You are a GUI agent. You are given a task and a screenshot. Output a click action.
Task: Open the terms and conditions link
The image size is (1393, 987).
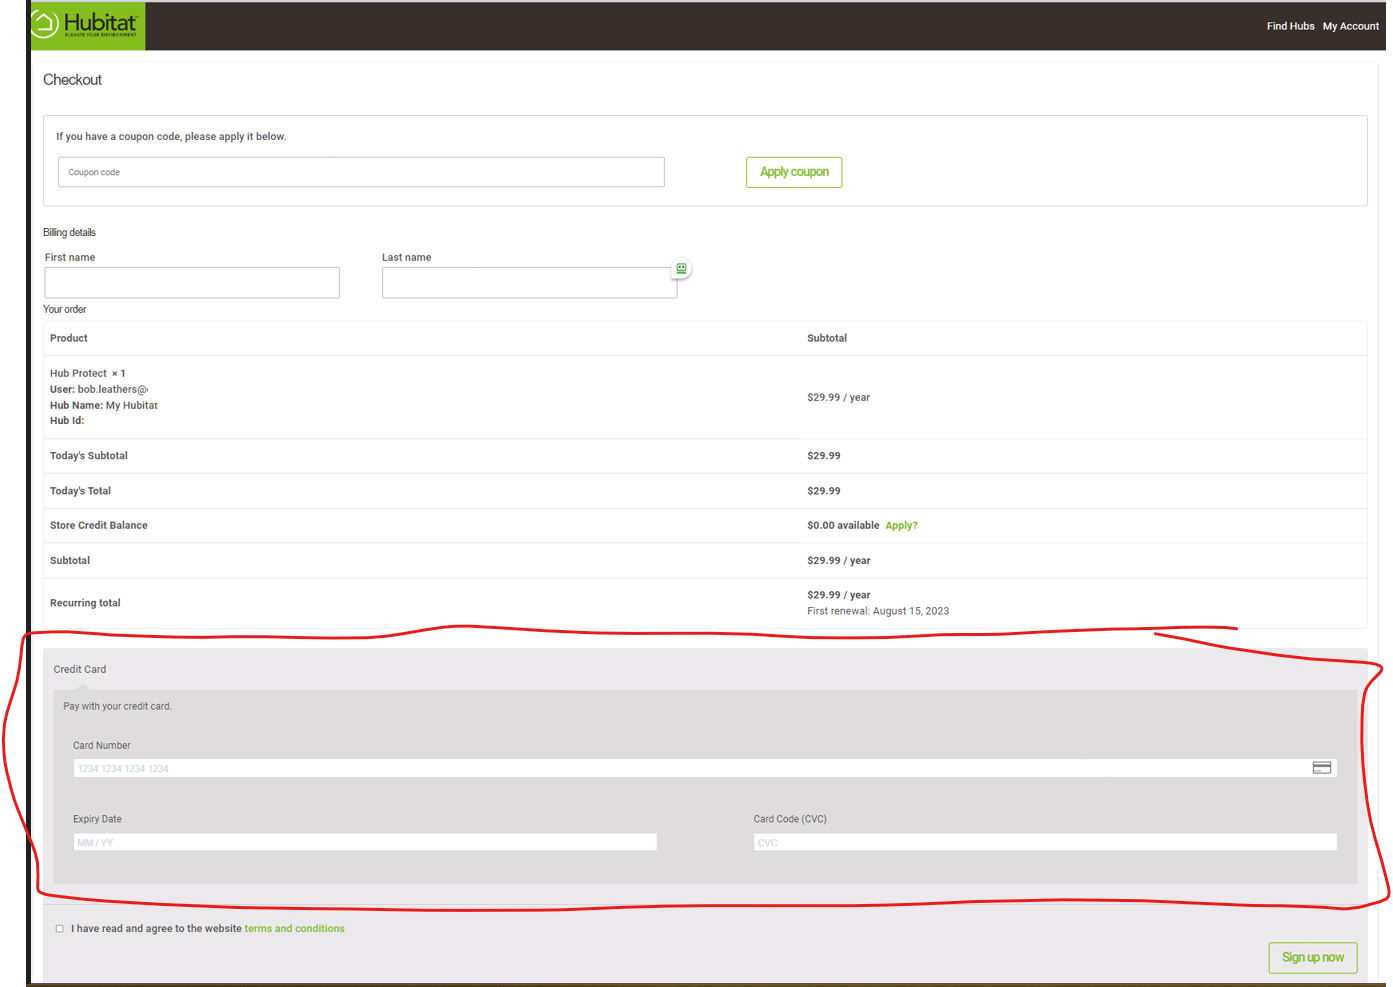pos(294,929)
